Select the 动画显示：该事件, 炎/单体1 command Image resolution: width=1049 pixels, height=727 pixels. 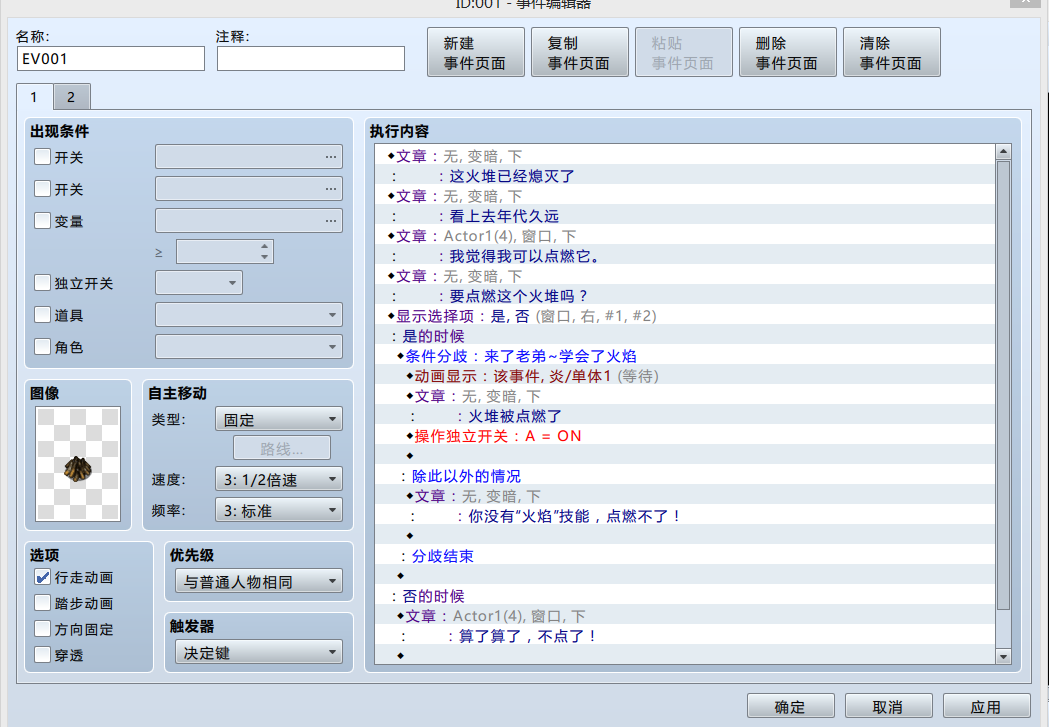(684, 377)
